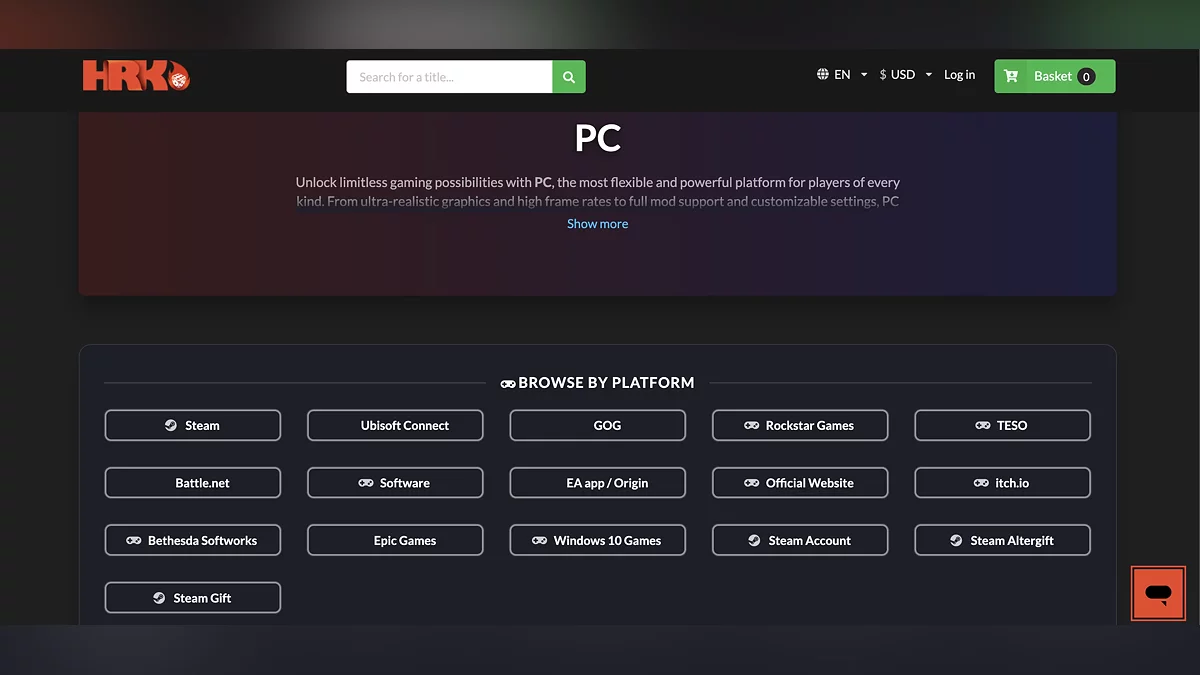Click the HRK logo
The image size is (1200, 675).
(136, 76)
